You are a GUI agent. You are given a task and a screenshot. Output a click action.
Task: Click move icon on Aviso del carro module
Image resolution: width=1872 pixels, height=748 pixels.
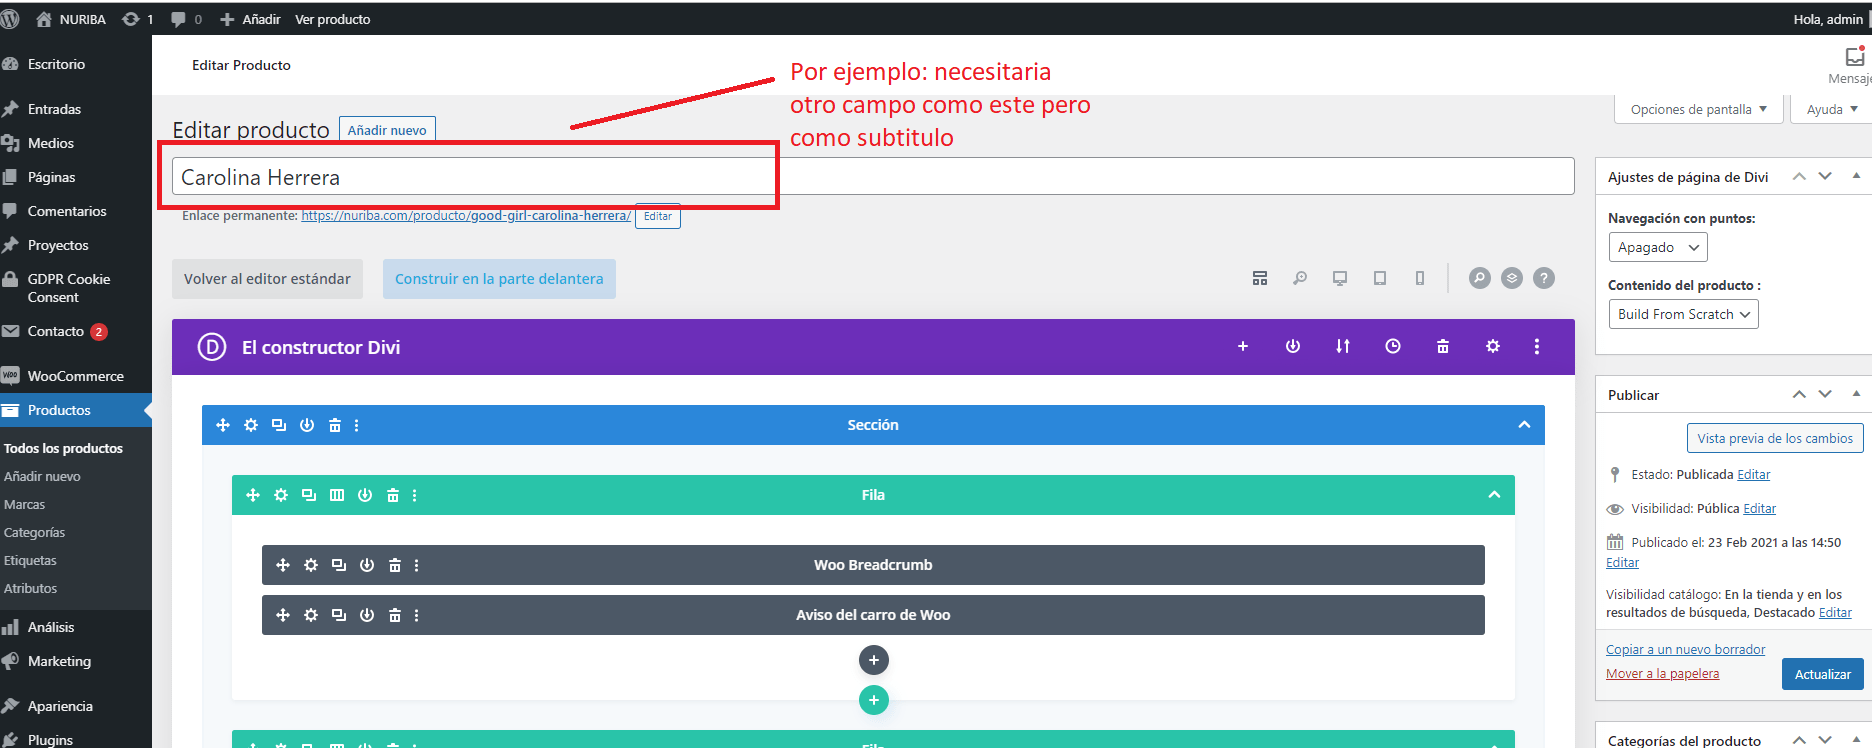[283, 615]
